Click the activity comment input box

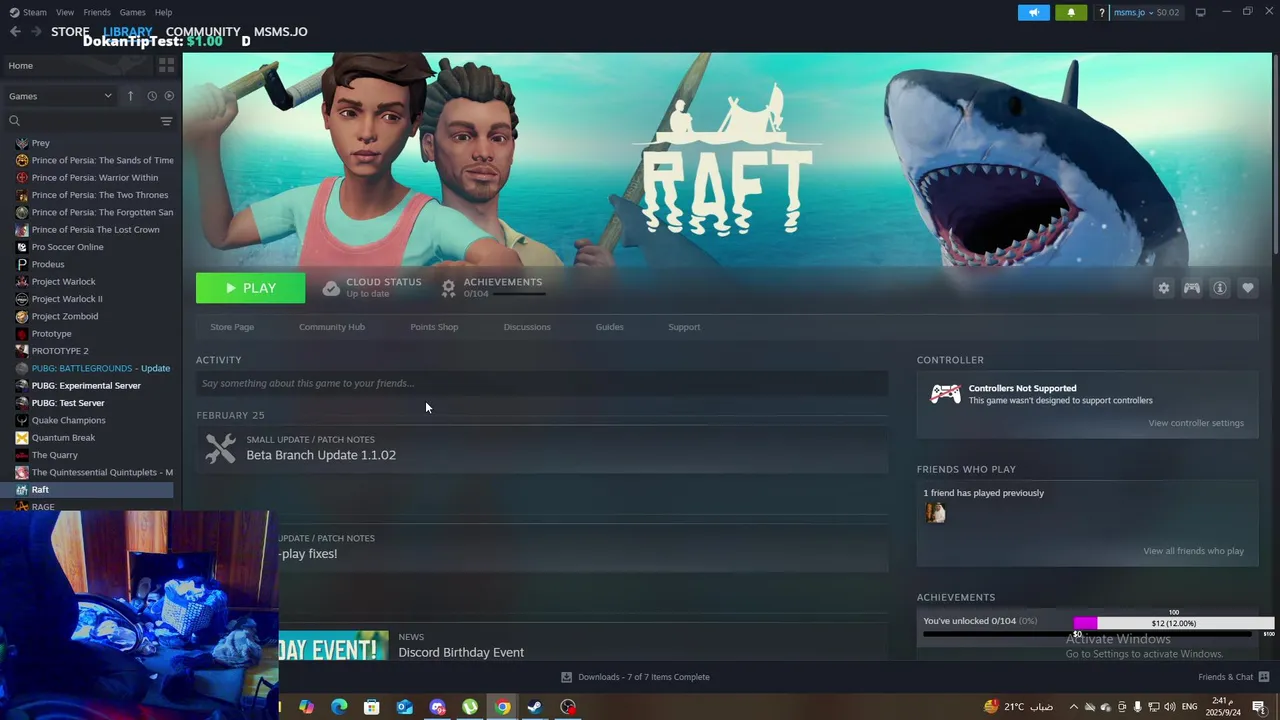[542, 383]
